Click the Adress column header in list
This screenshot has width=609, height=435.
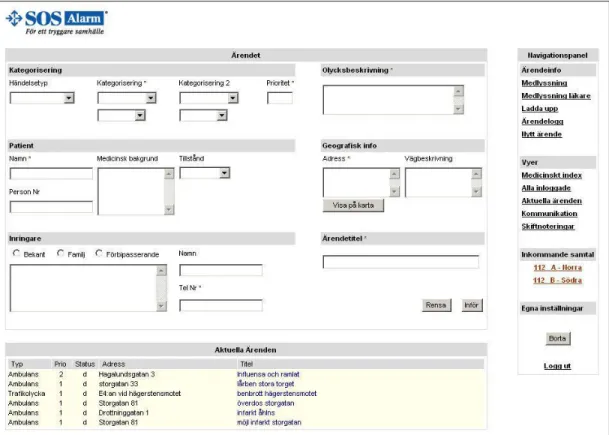tap(113, 364)
